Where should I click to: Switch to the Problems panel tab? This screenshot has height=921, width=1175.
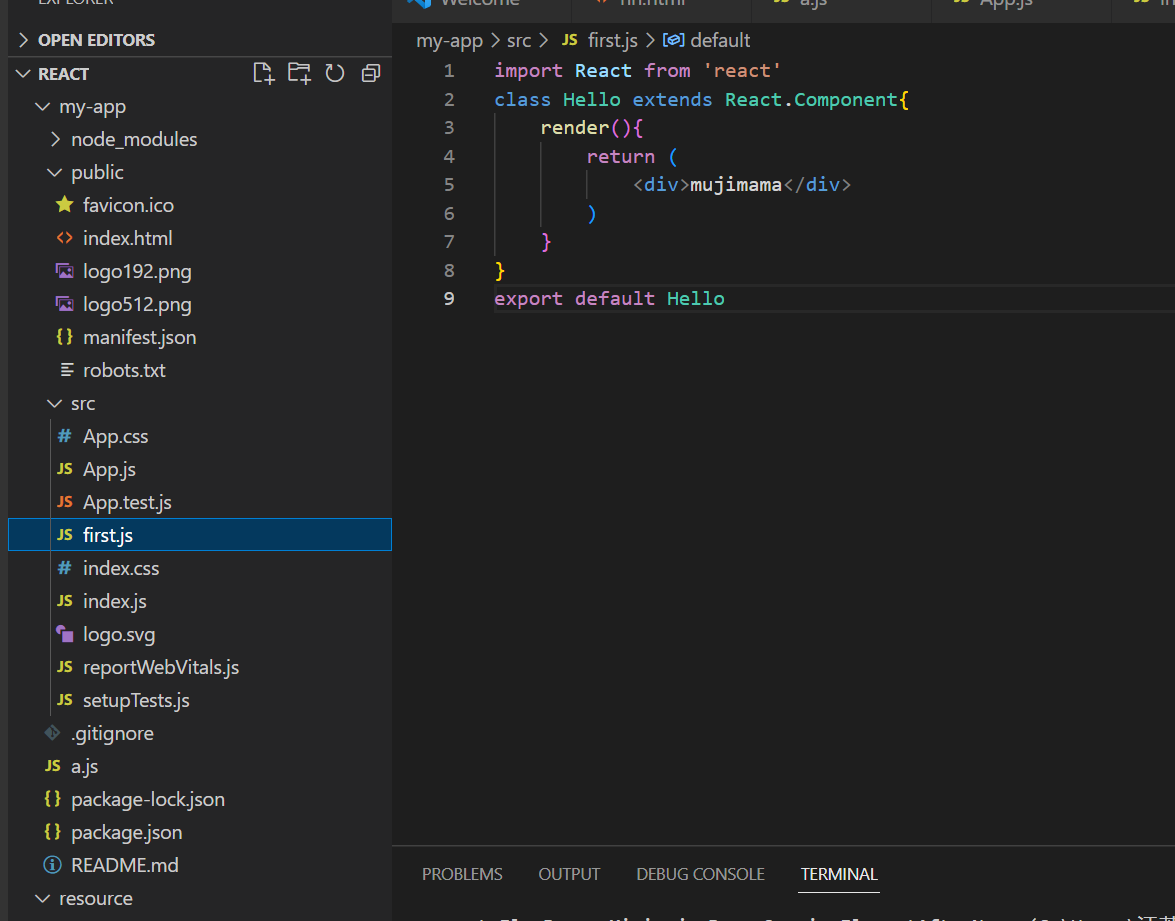pos(462,874)
